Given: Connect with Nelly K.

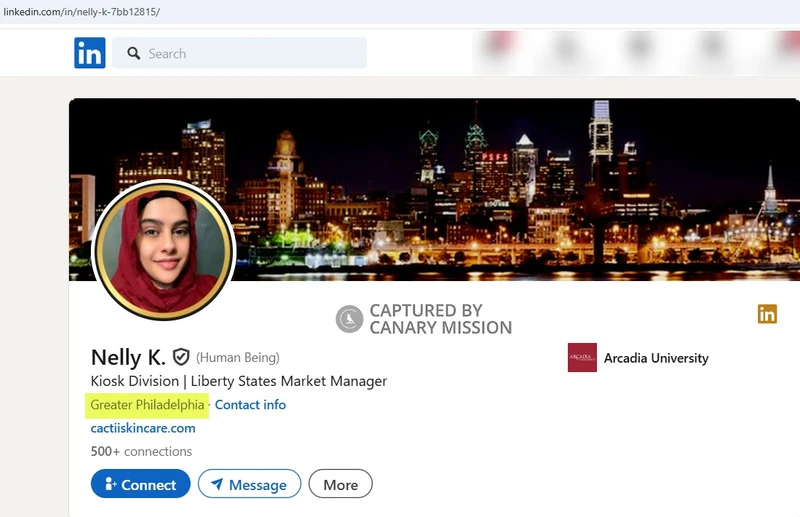Looking at the screenshot, I should pyautogui.click(x=141, y=484).
